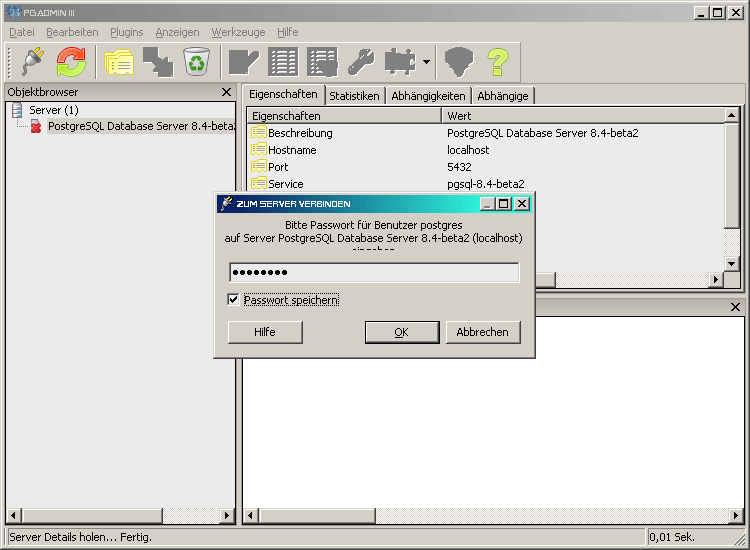This screenshot has width=750, height=550.
Task: Click the pgsql-8.4-beta2 service value
Action: 485,184
